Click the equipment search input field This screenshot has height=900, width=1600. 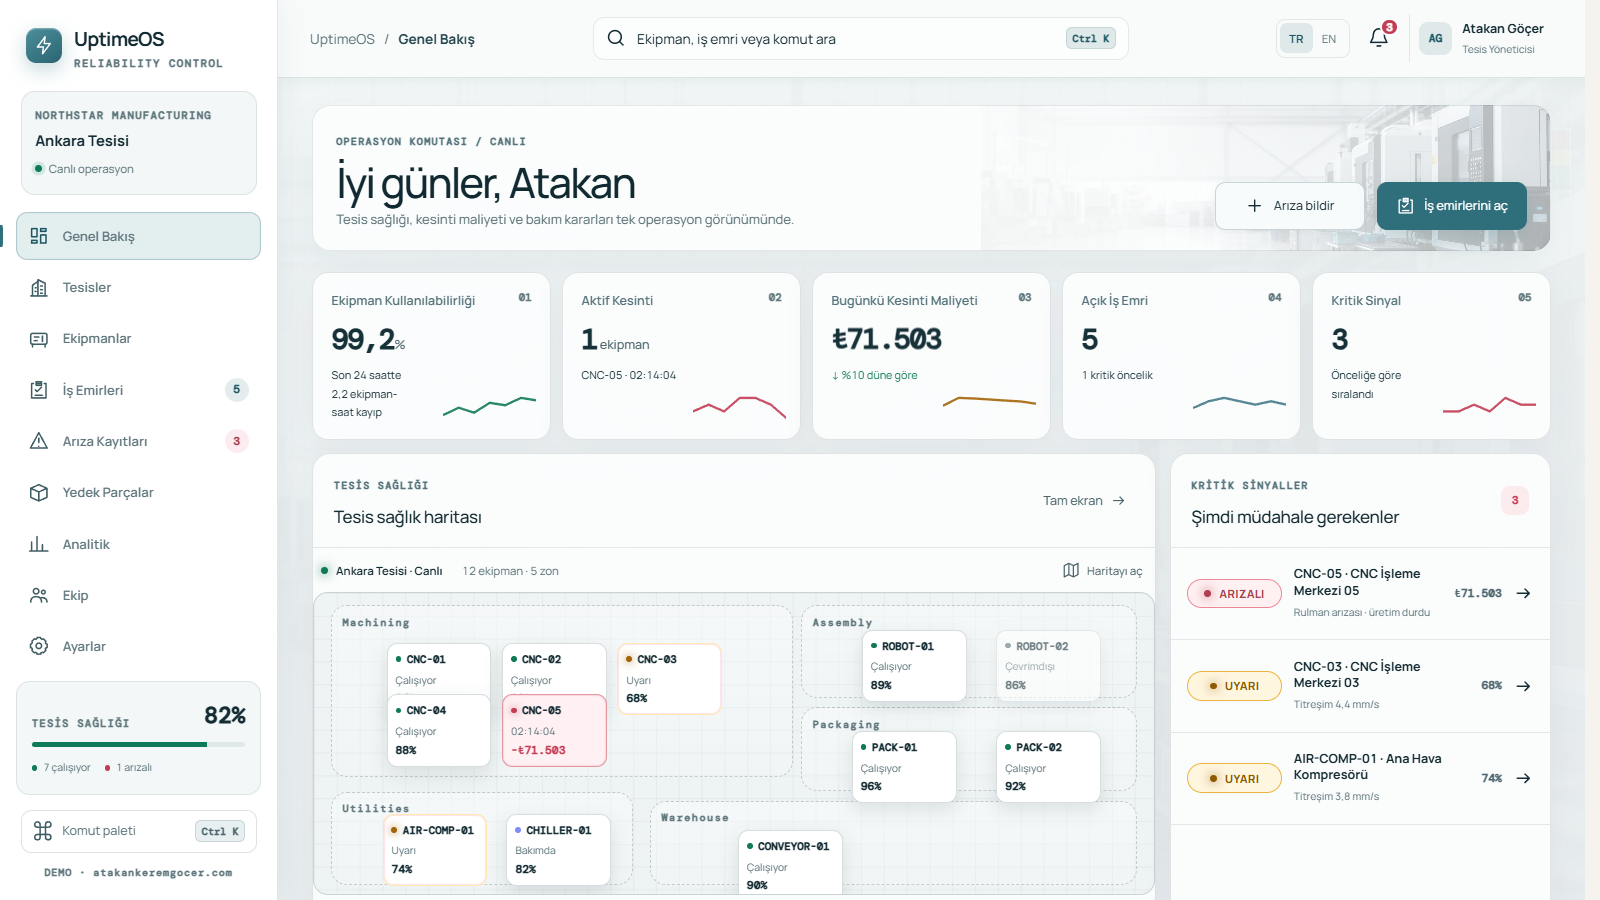point(861,39)
